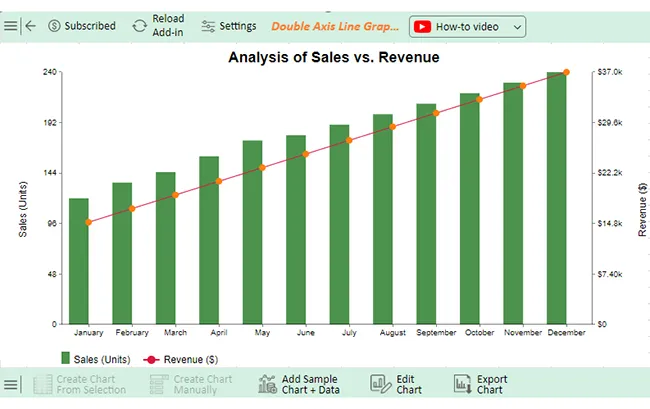Click the YouTube play icon

[x=422, y=27]
